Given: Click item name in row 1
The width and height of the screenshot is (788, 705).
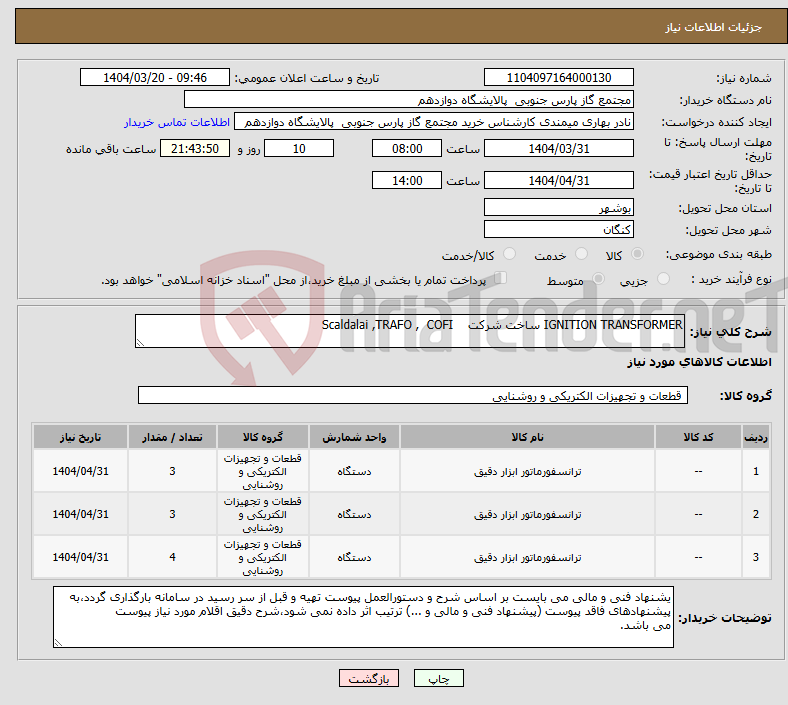Looking at the screenshot, I should pos(527,471).
